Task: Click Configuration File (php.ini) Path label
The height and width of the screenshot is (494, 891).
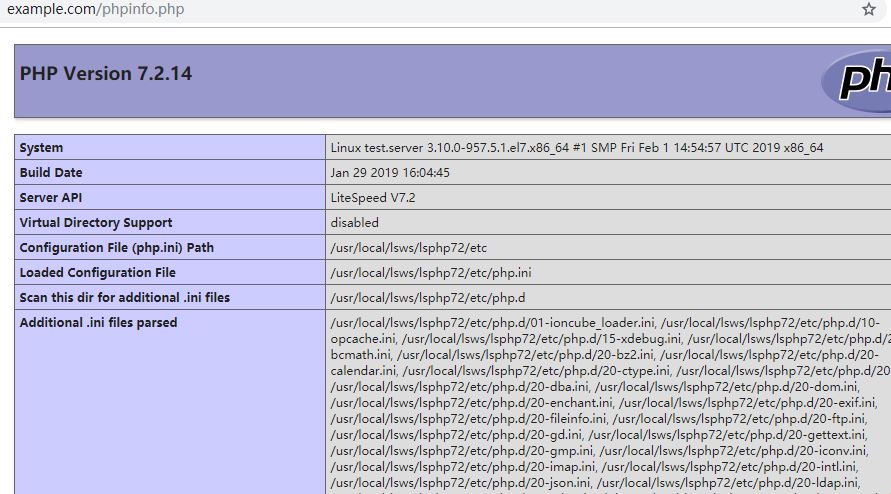Action: coord(117,248)
